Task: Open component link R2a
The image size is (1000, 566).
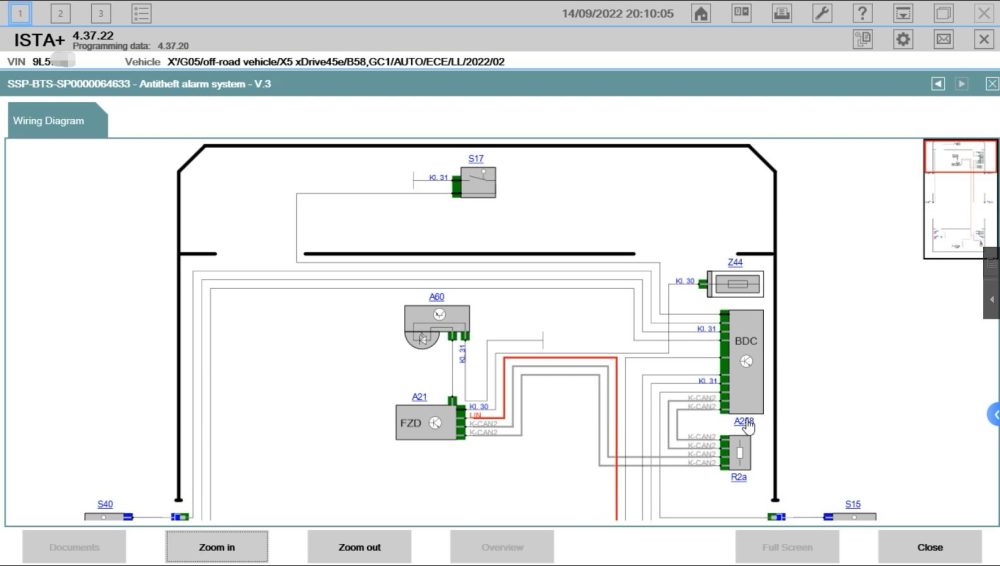Action: pos(739,477)
